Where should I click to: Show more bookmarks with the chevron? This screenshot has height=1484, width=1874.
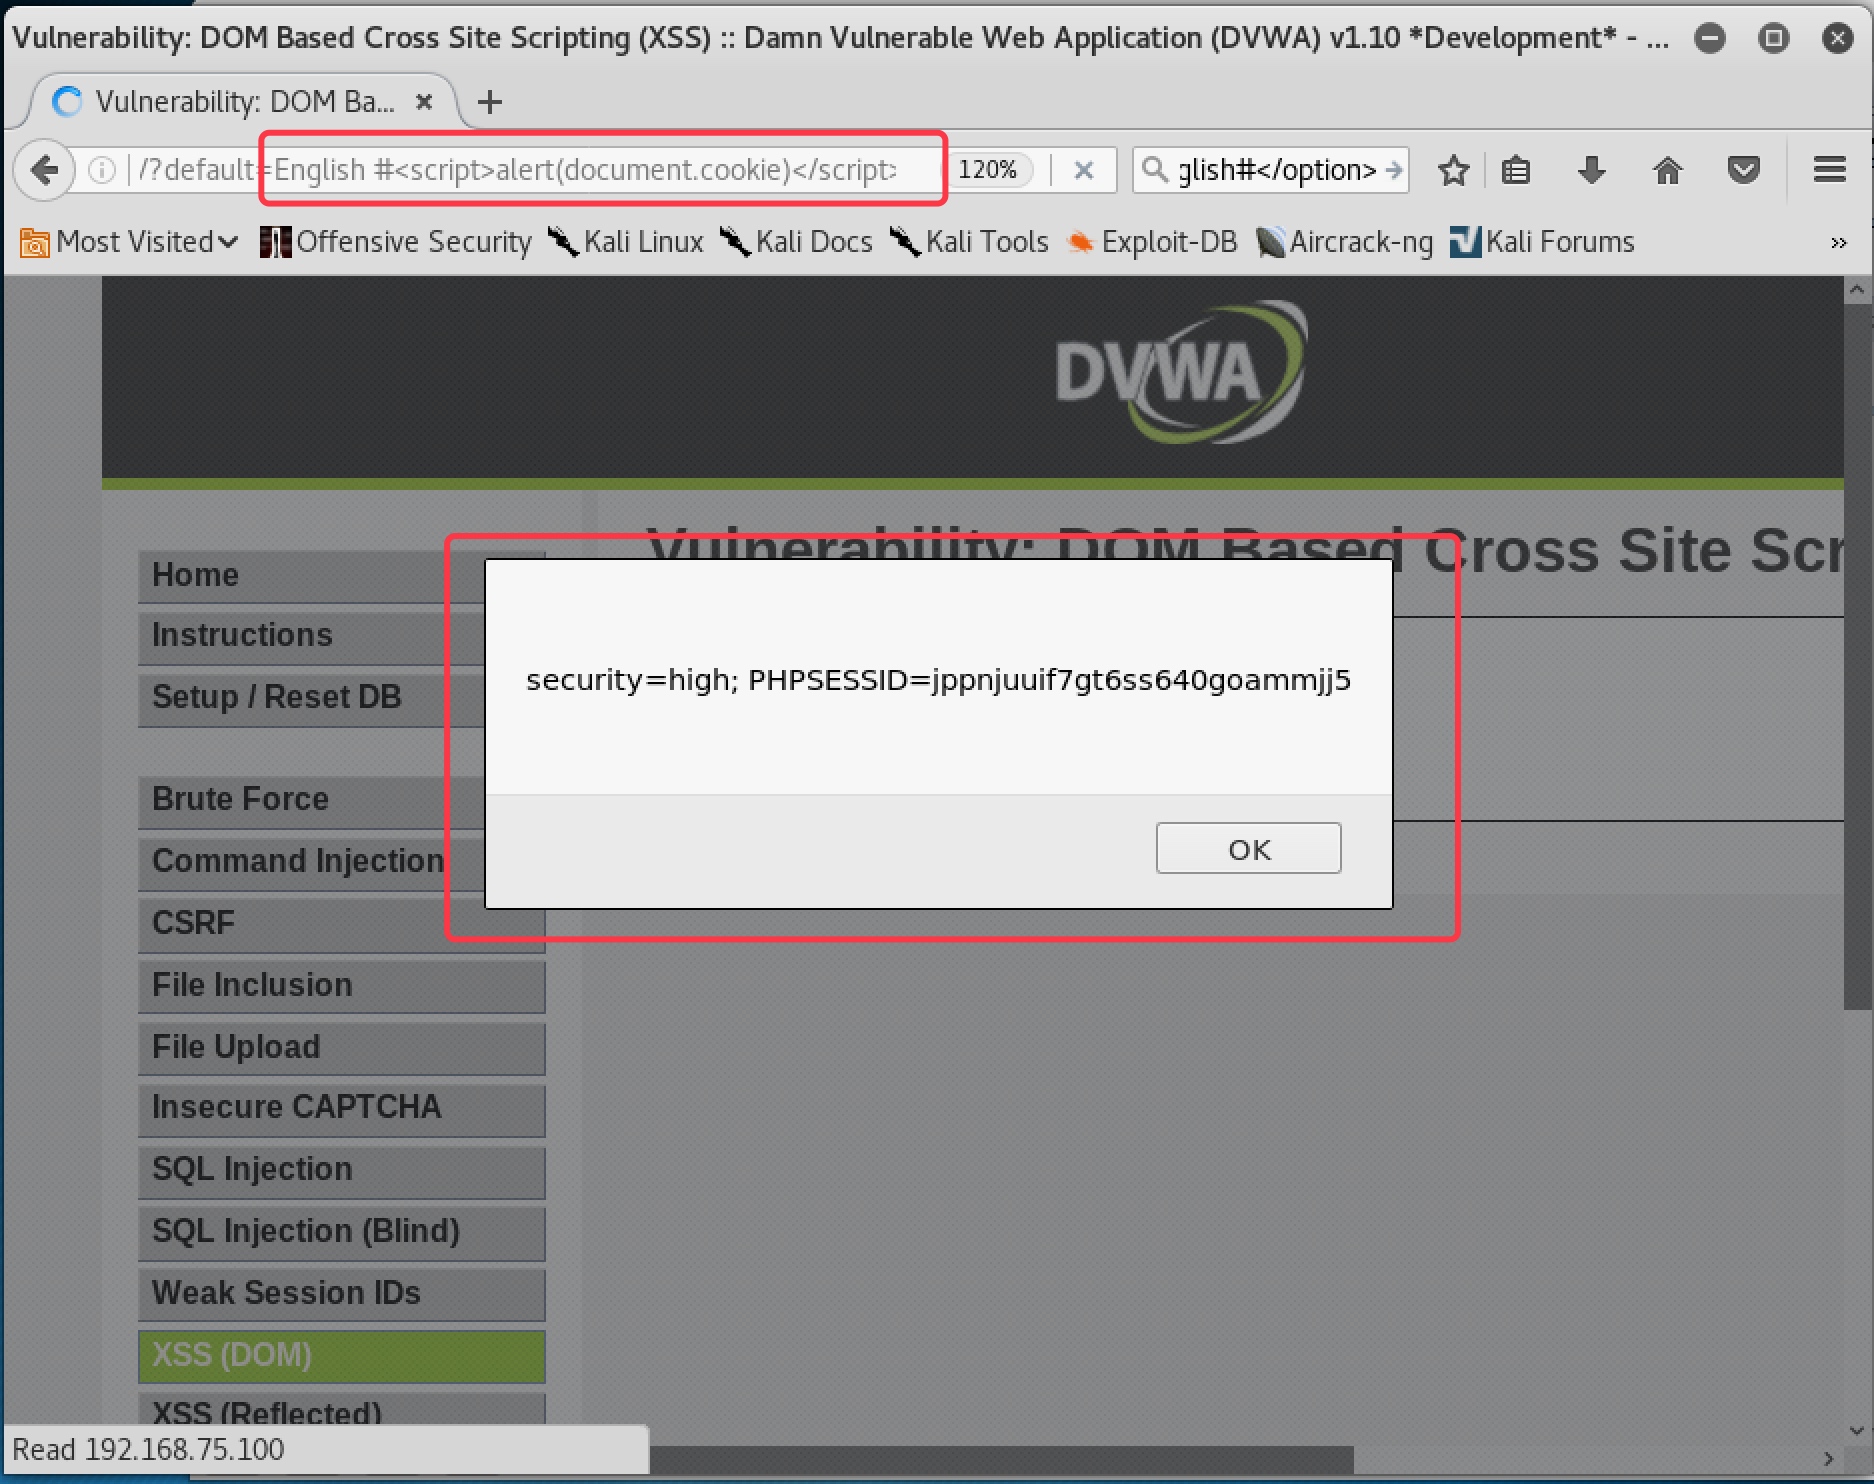coord(1838,243)
